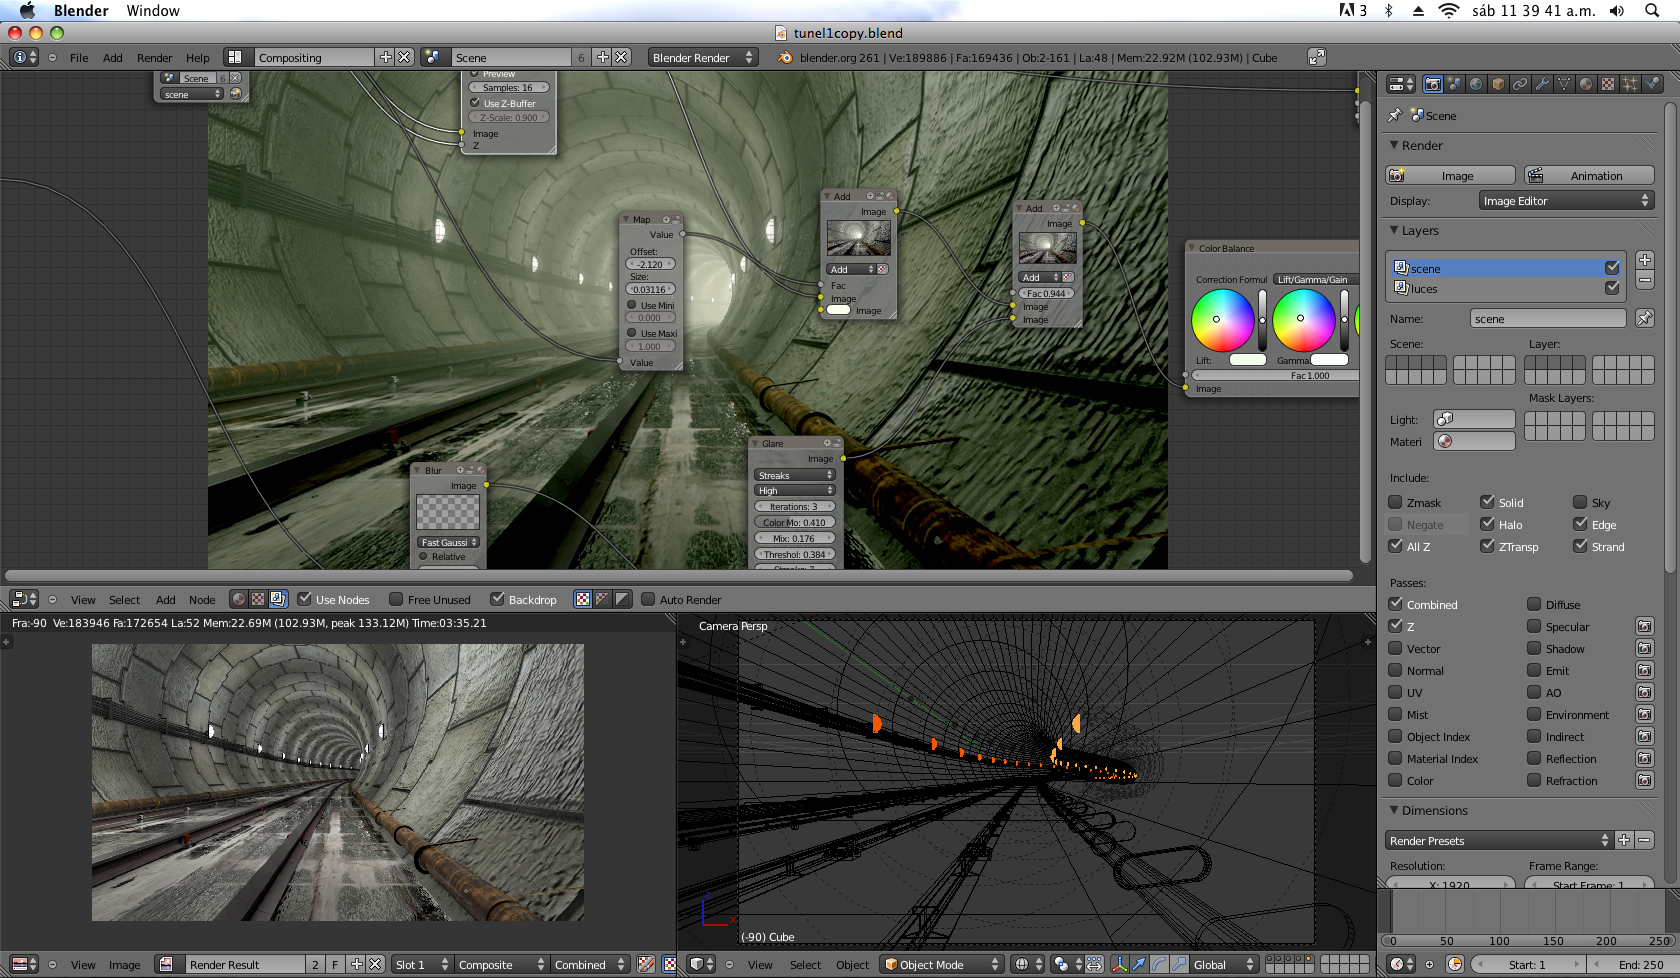
Task: Click the color and alpha backdrop channel icon
Action: (583, 599)
